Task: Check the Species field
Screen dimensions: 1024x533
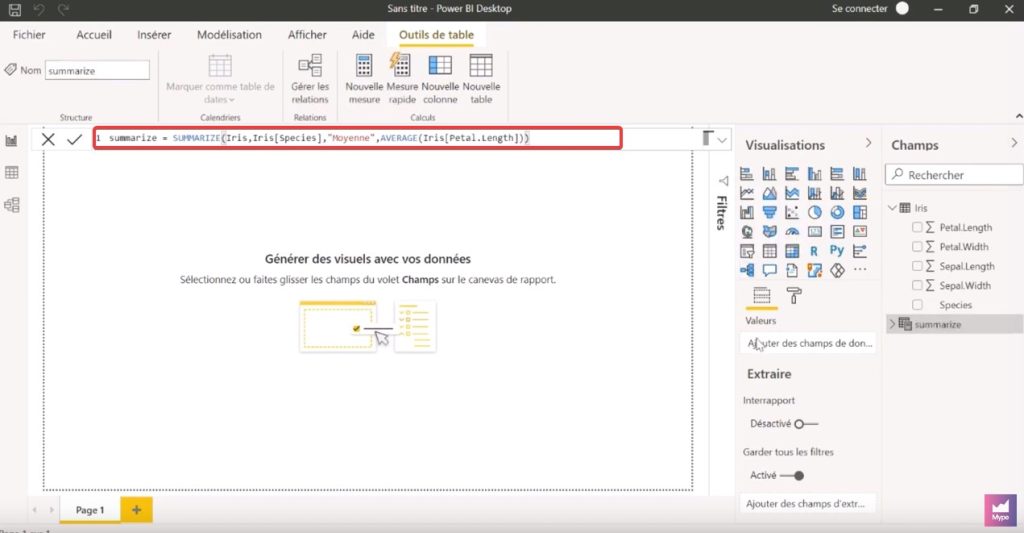Action: (917, 305)
